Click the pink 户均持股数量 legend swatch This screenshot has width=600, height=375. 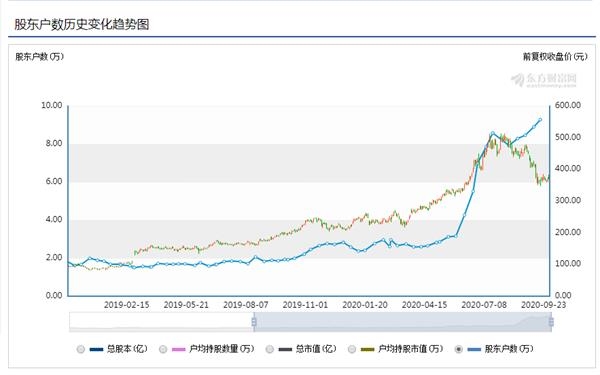coord(179,349)
